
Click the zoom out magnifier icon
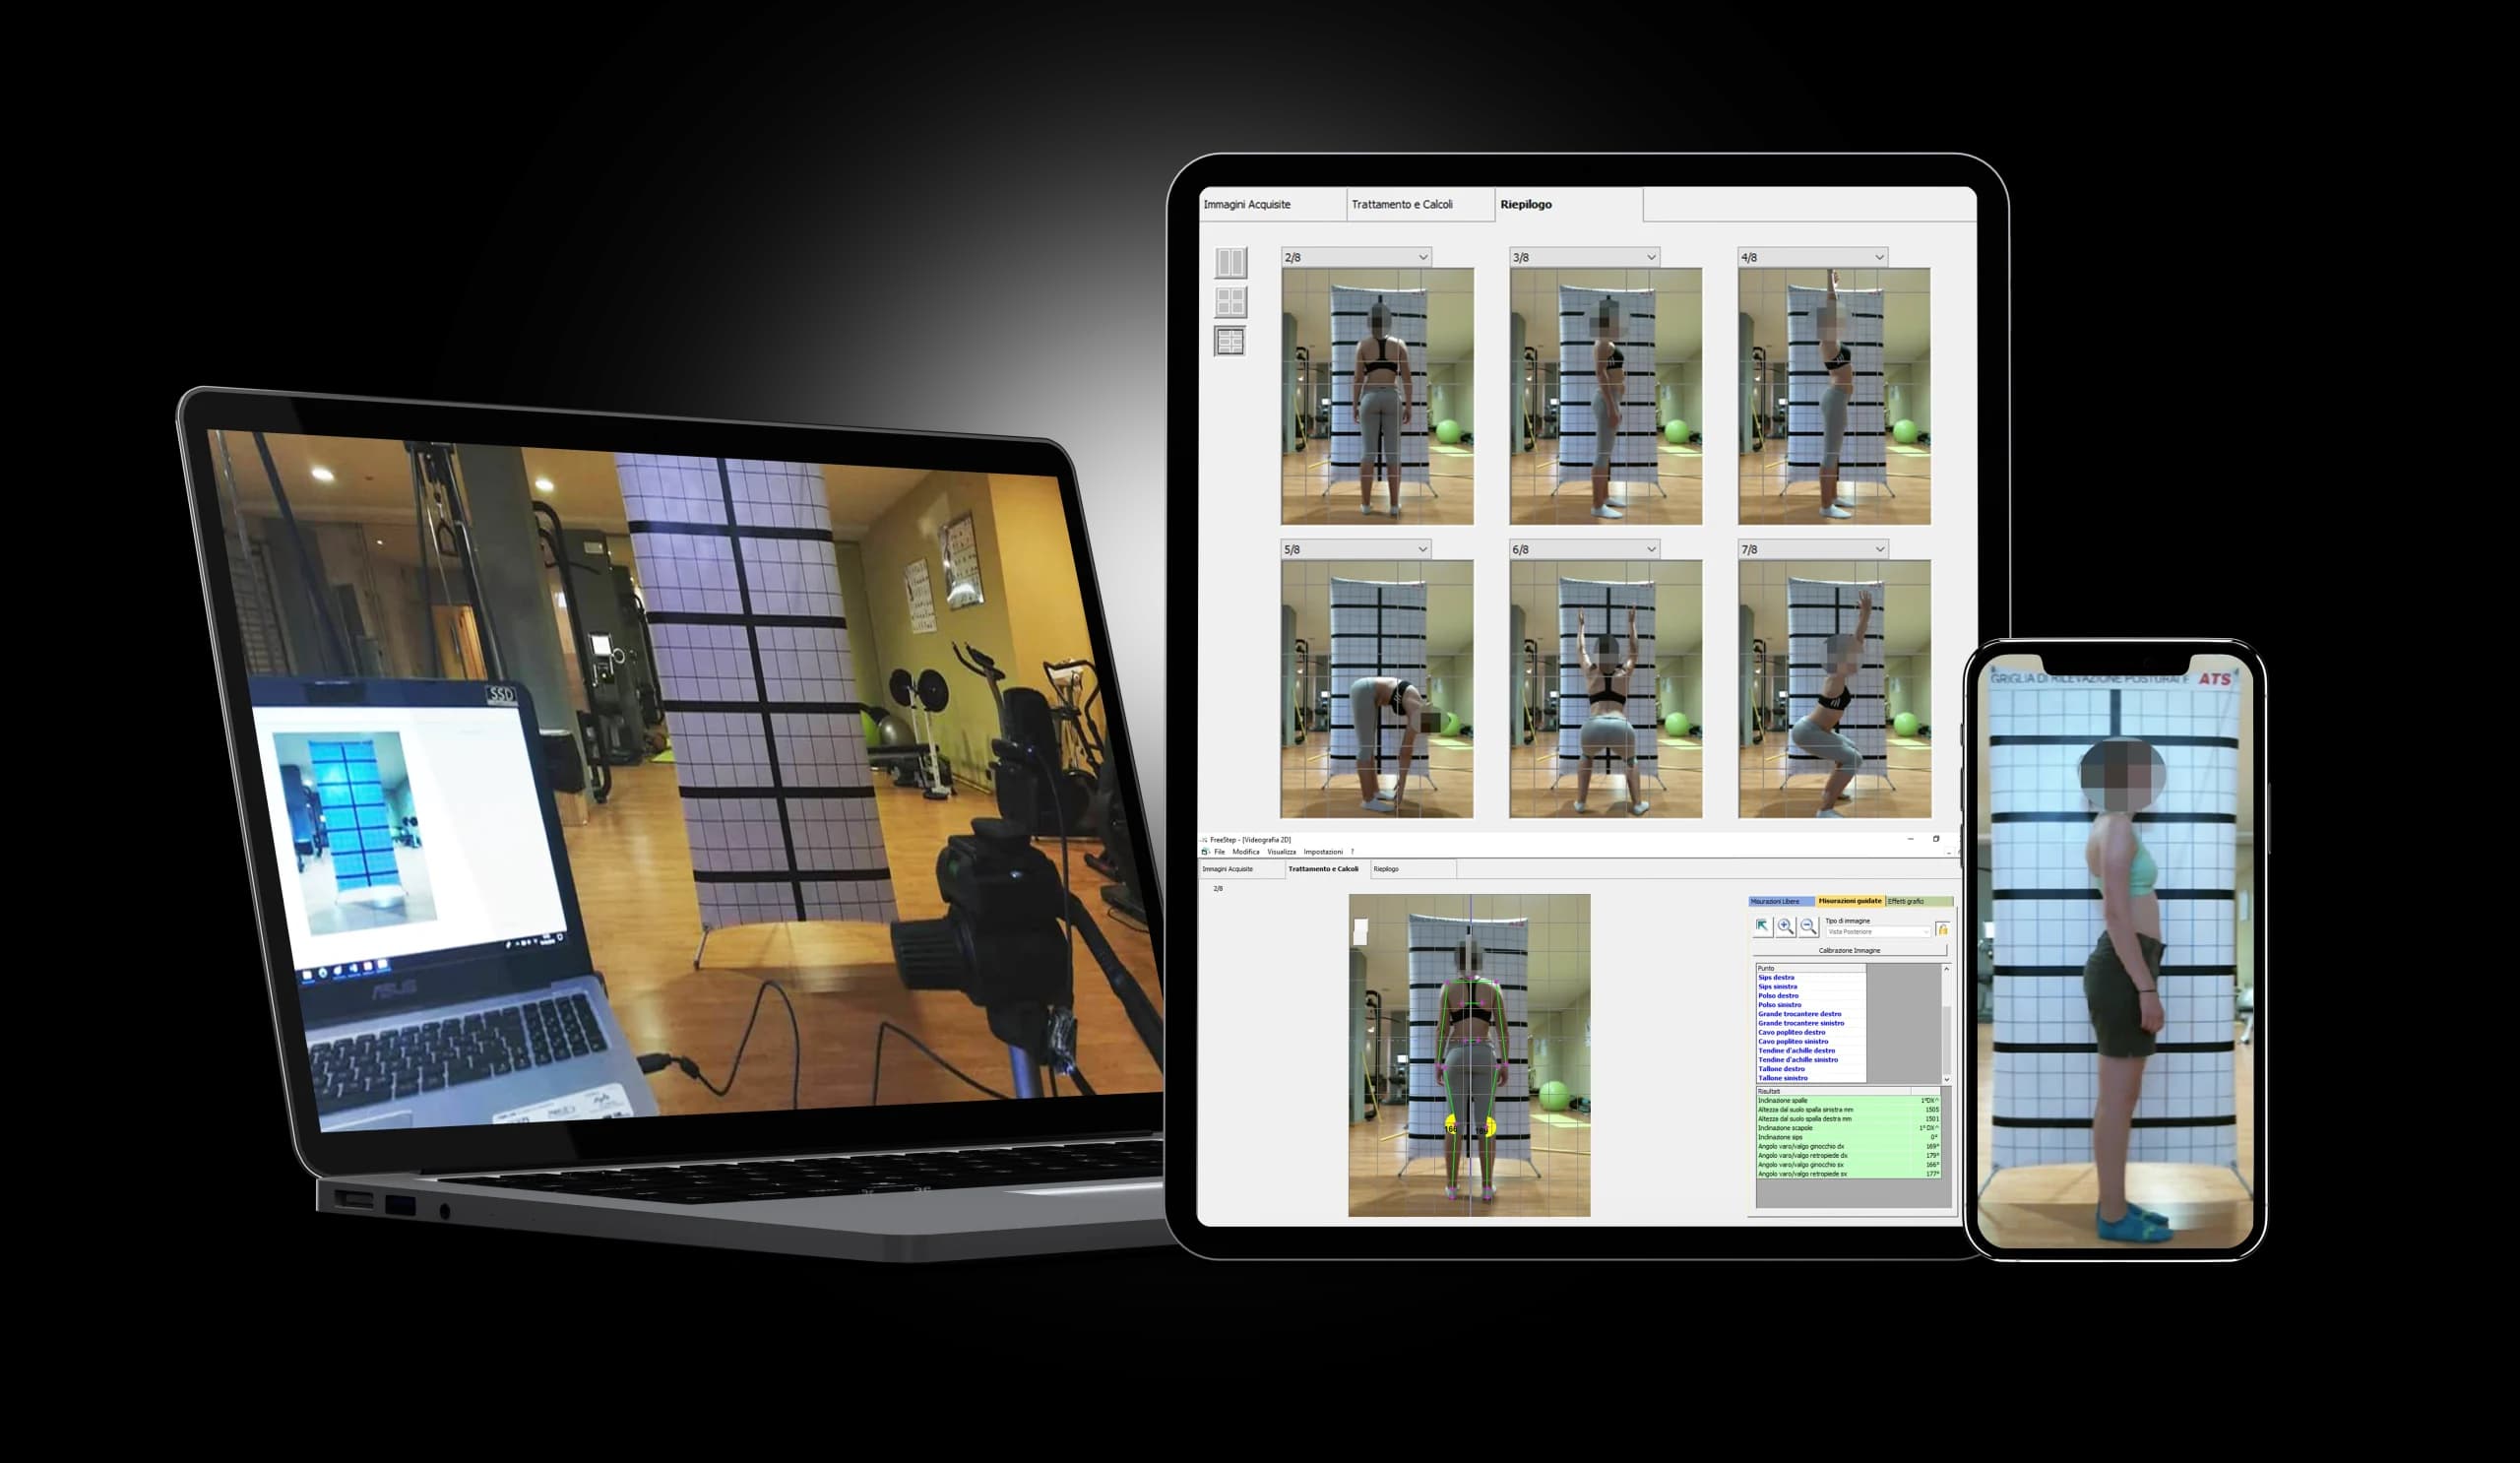coord(1808,927)
